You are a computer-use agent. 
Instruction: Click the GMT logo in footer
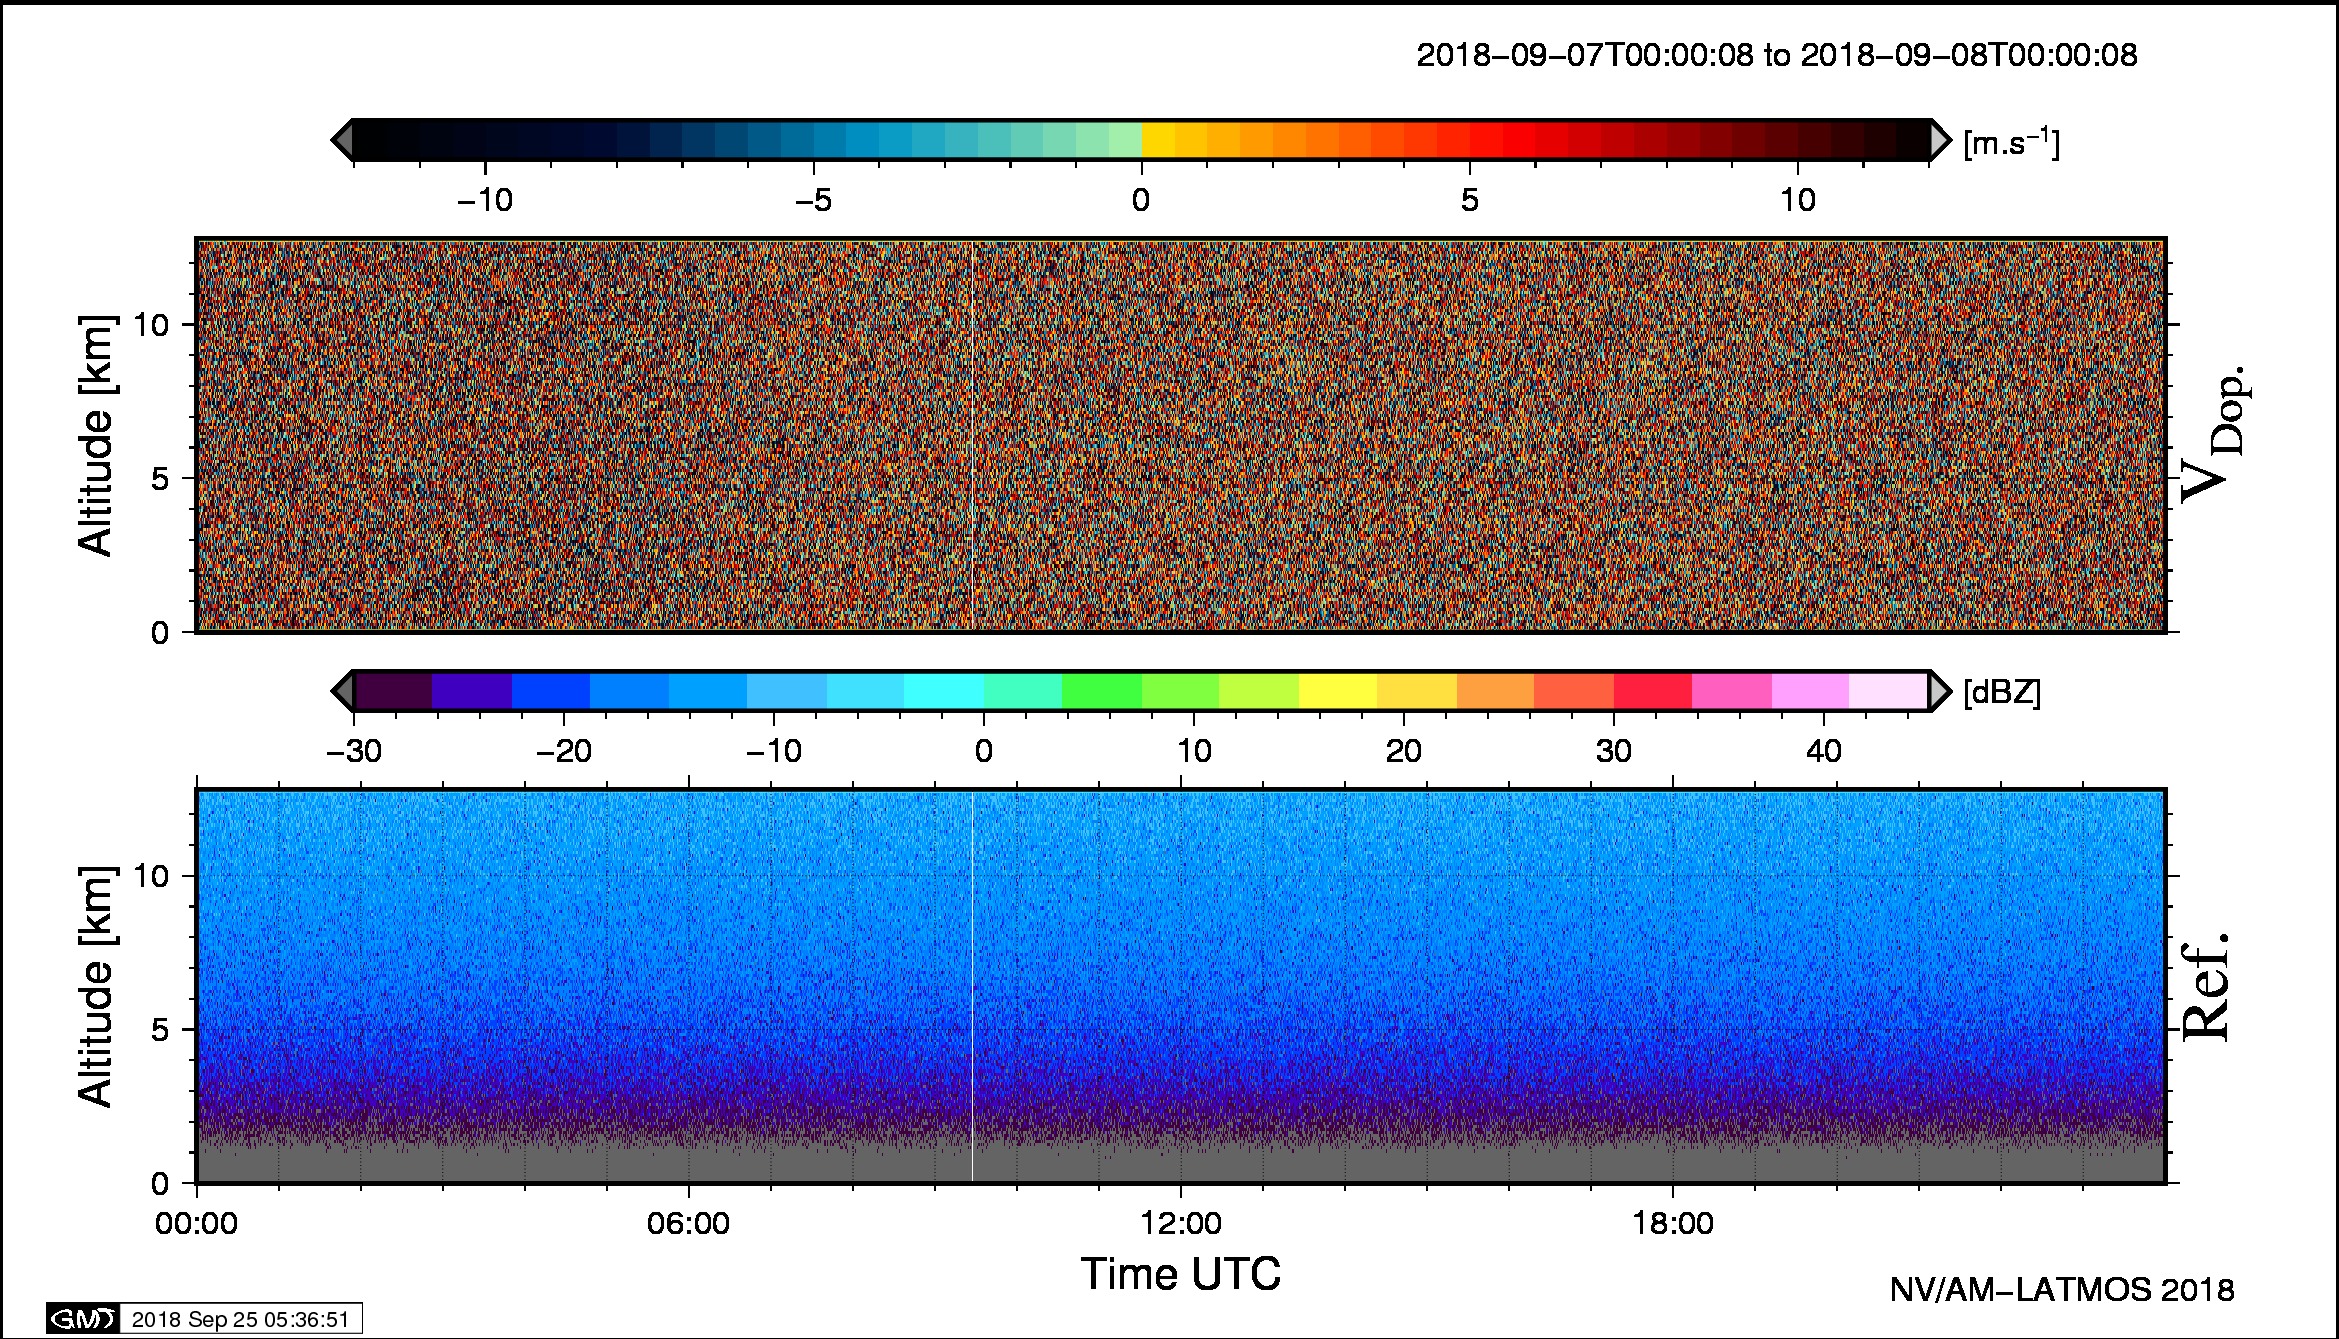(83, 1319)
